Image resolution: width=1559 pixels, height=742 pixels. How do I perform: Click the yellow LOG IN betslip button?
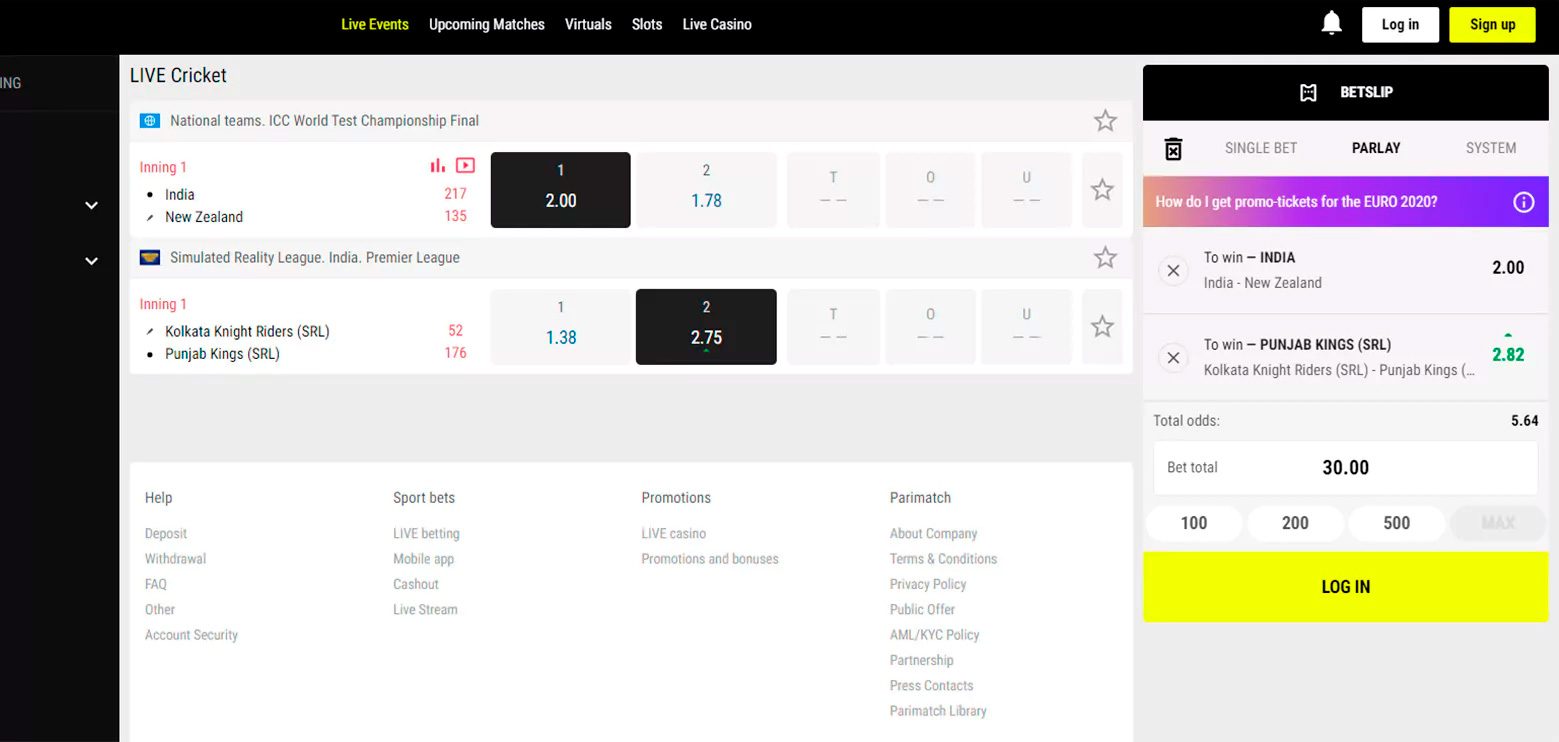click(1345, 587)
